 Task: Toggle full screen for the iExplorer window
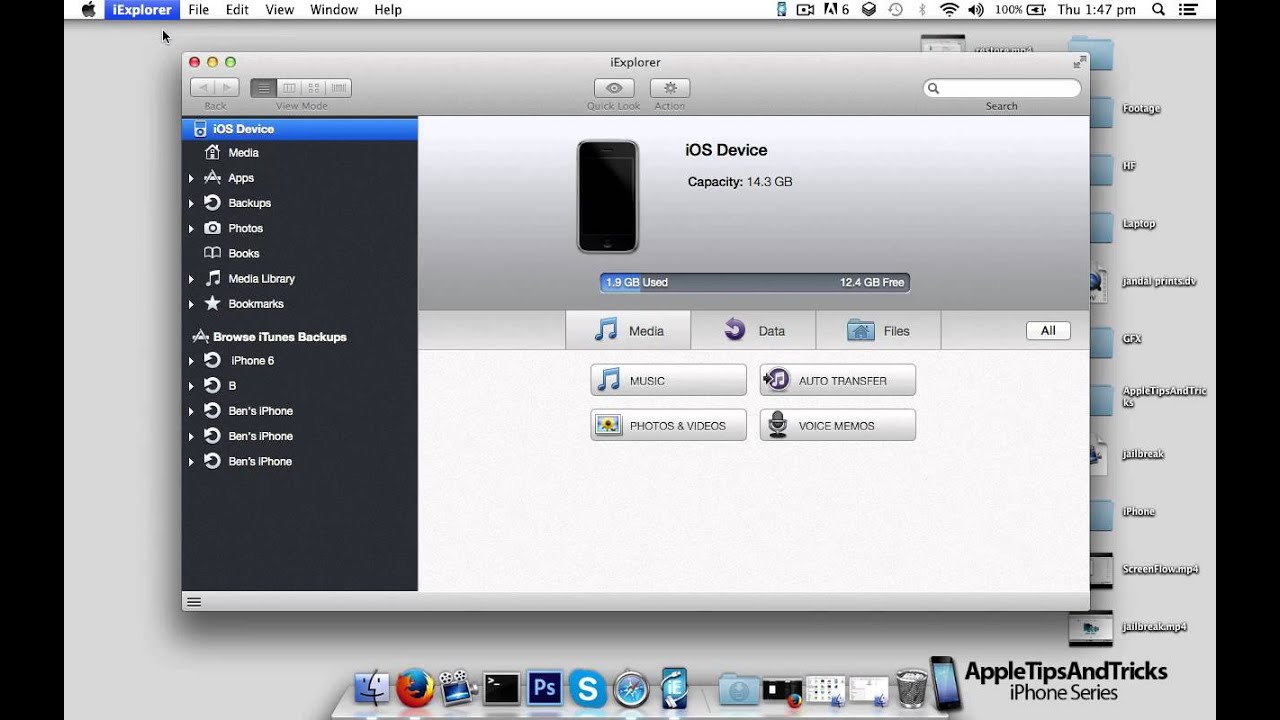[x=1079, y=62]
